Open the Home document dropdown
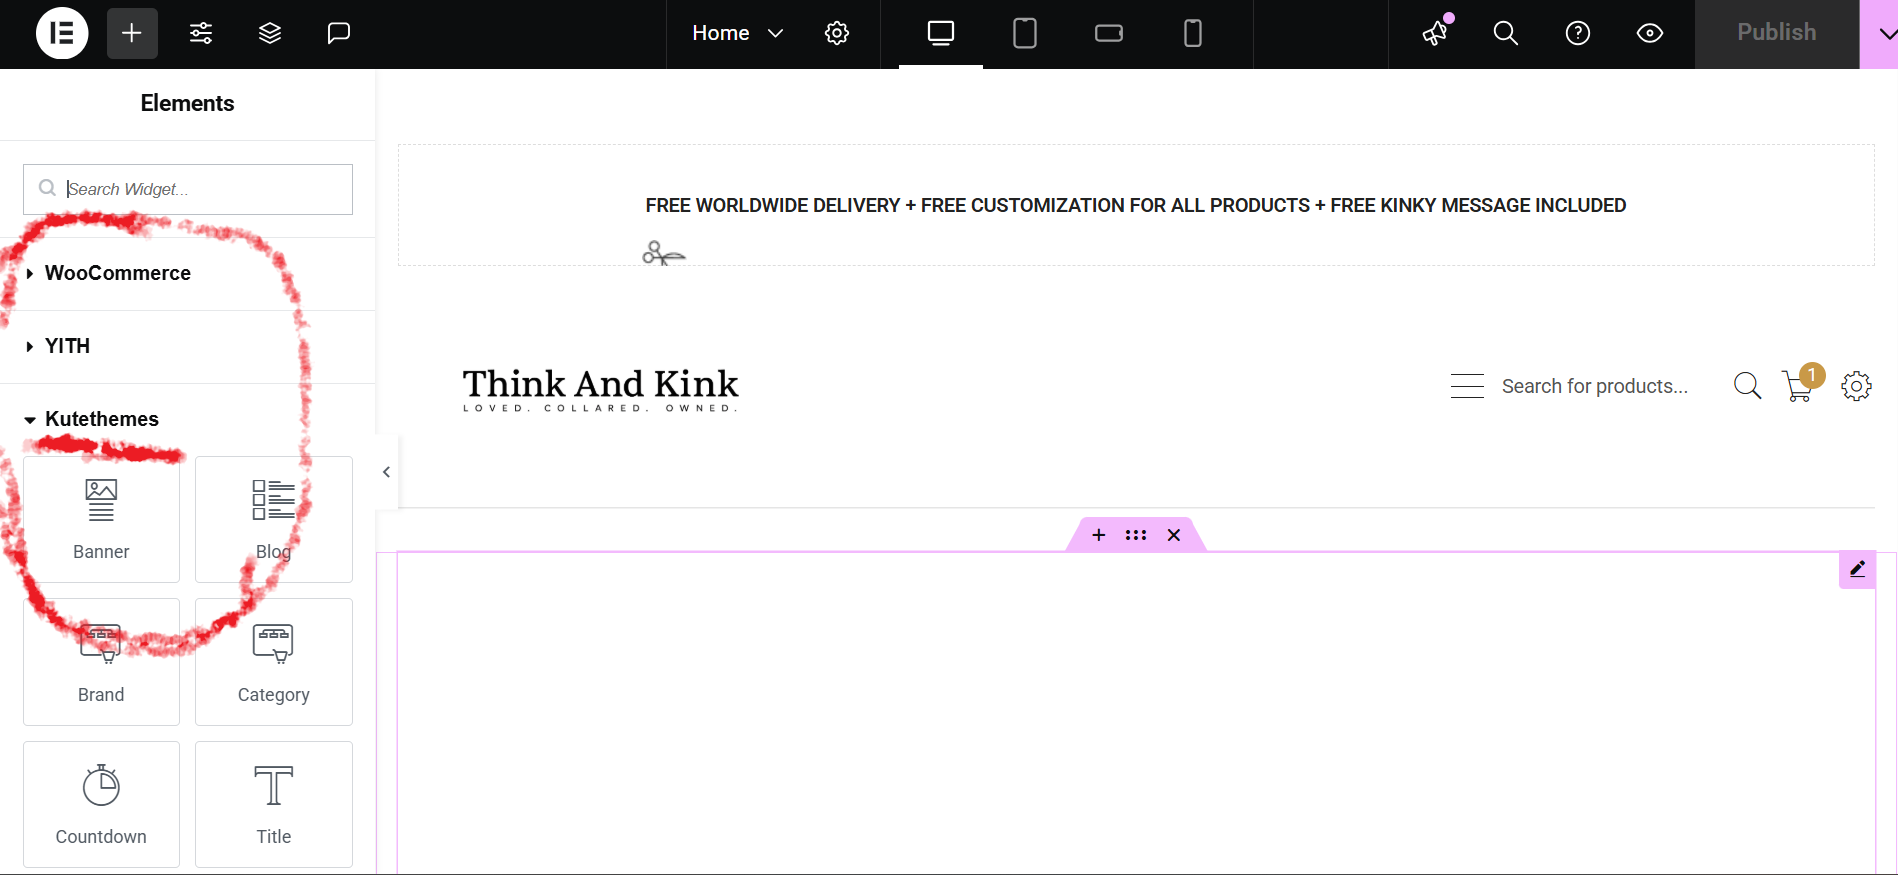This screenshot has height=875, width=1898. 738,33
